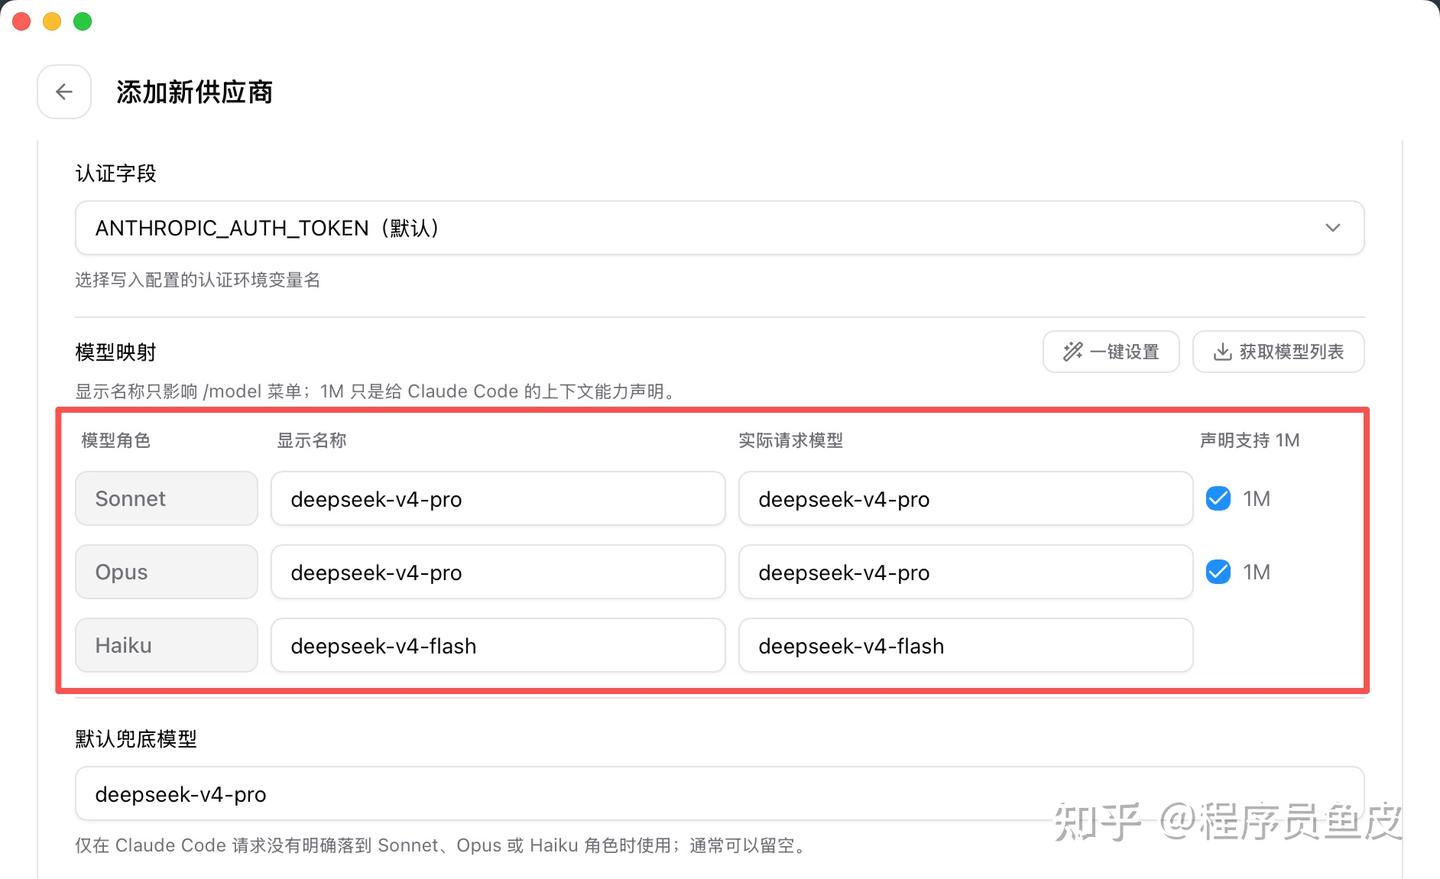
Task: Click the 声明支持 1M column header
Action: pyautogui.click(x=1249, y=440)
